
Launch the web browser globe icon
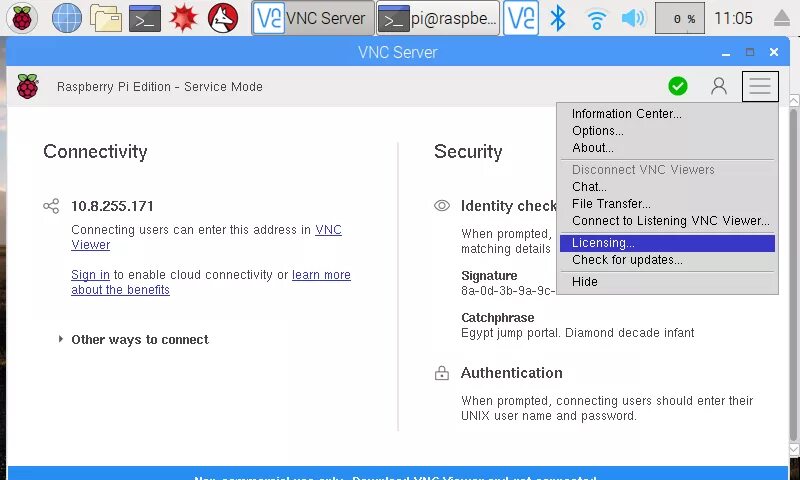(x=67, y=18)
